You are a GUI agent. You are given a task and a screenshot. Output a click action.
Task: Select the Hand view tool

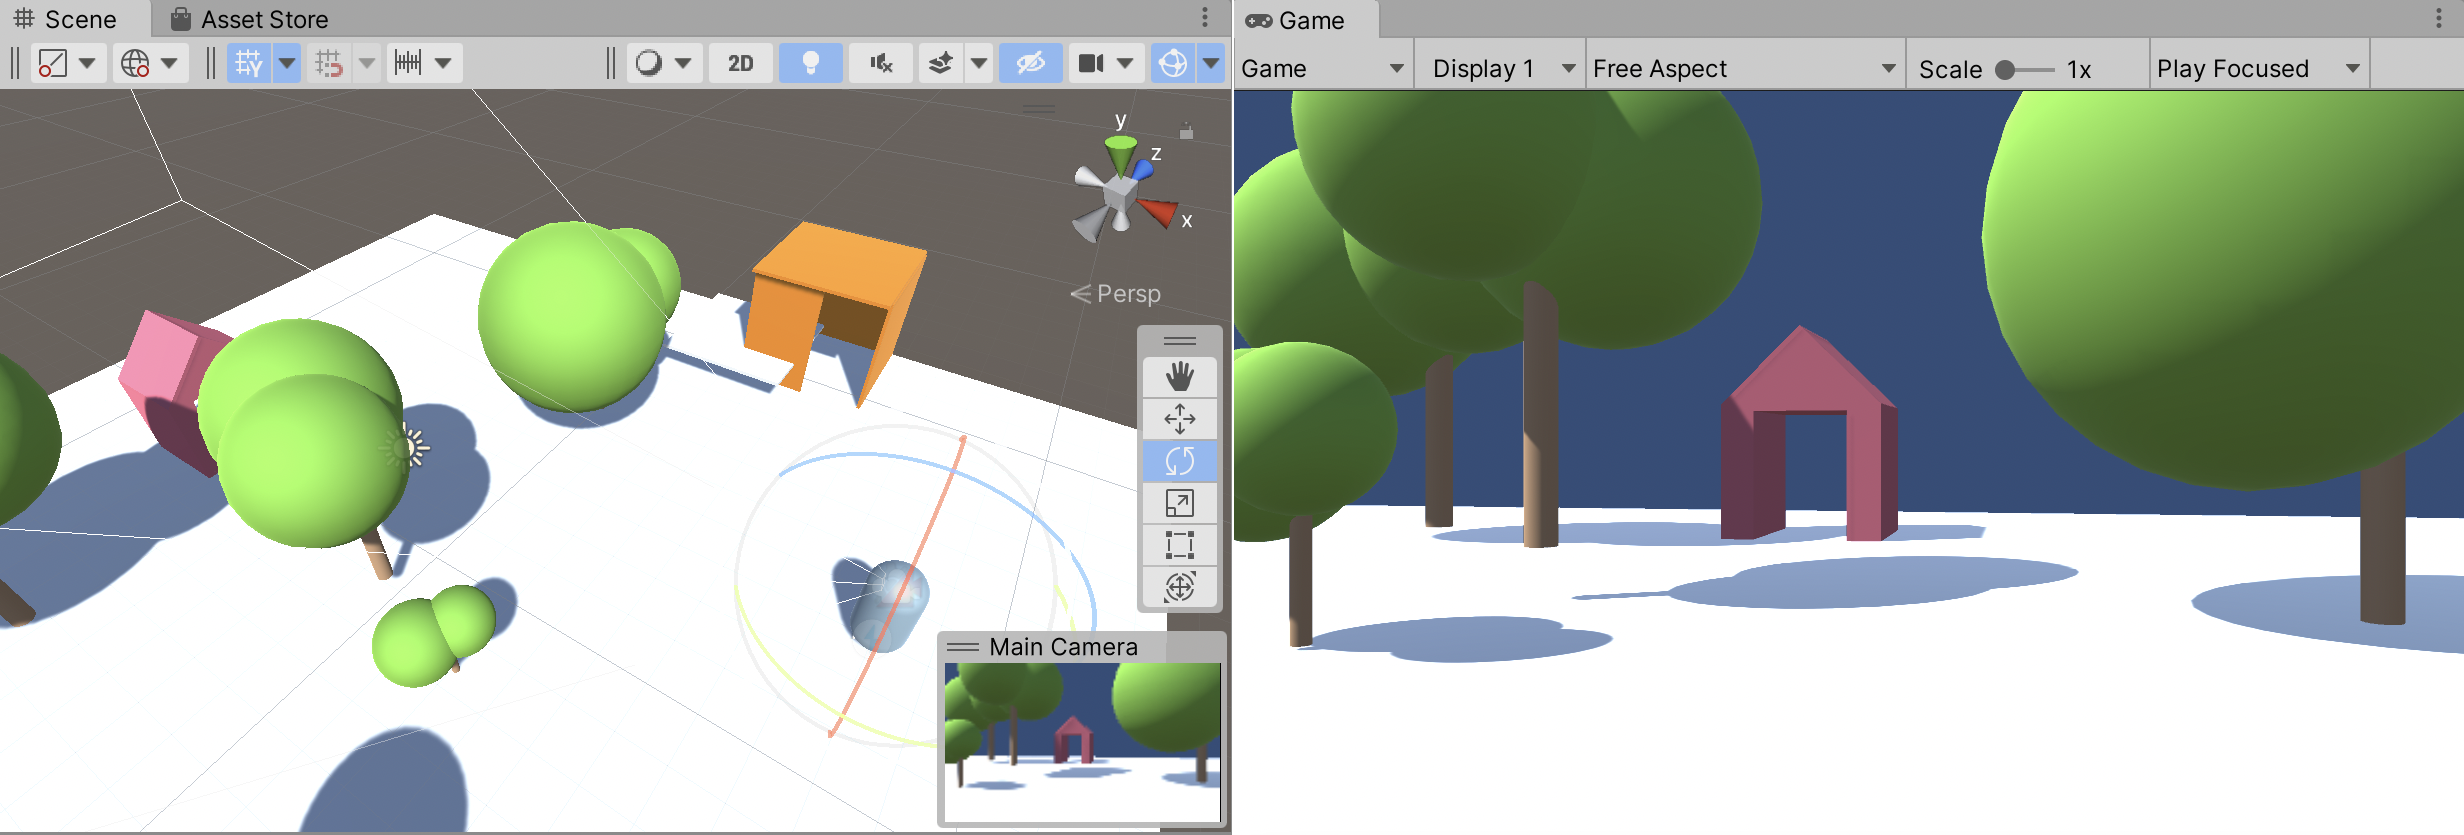(1179, 377)
